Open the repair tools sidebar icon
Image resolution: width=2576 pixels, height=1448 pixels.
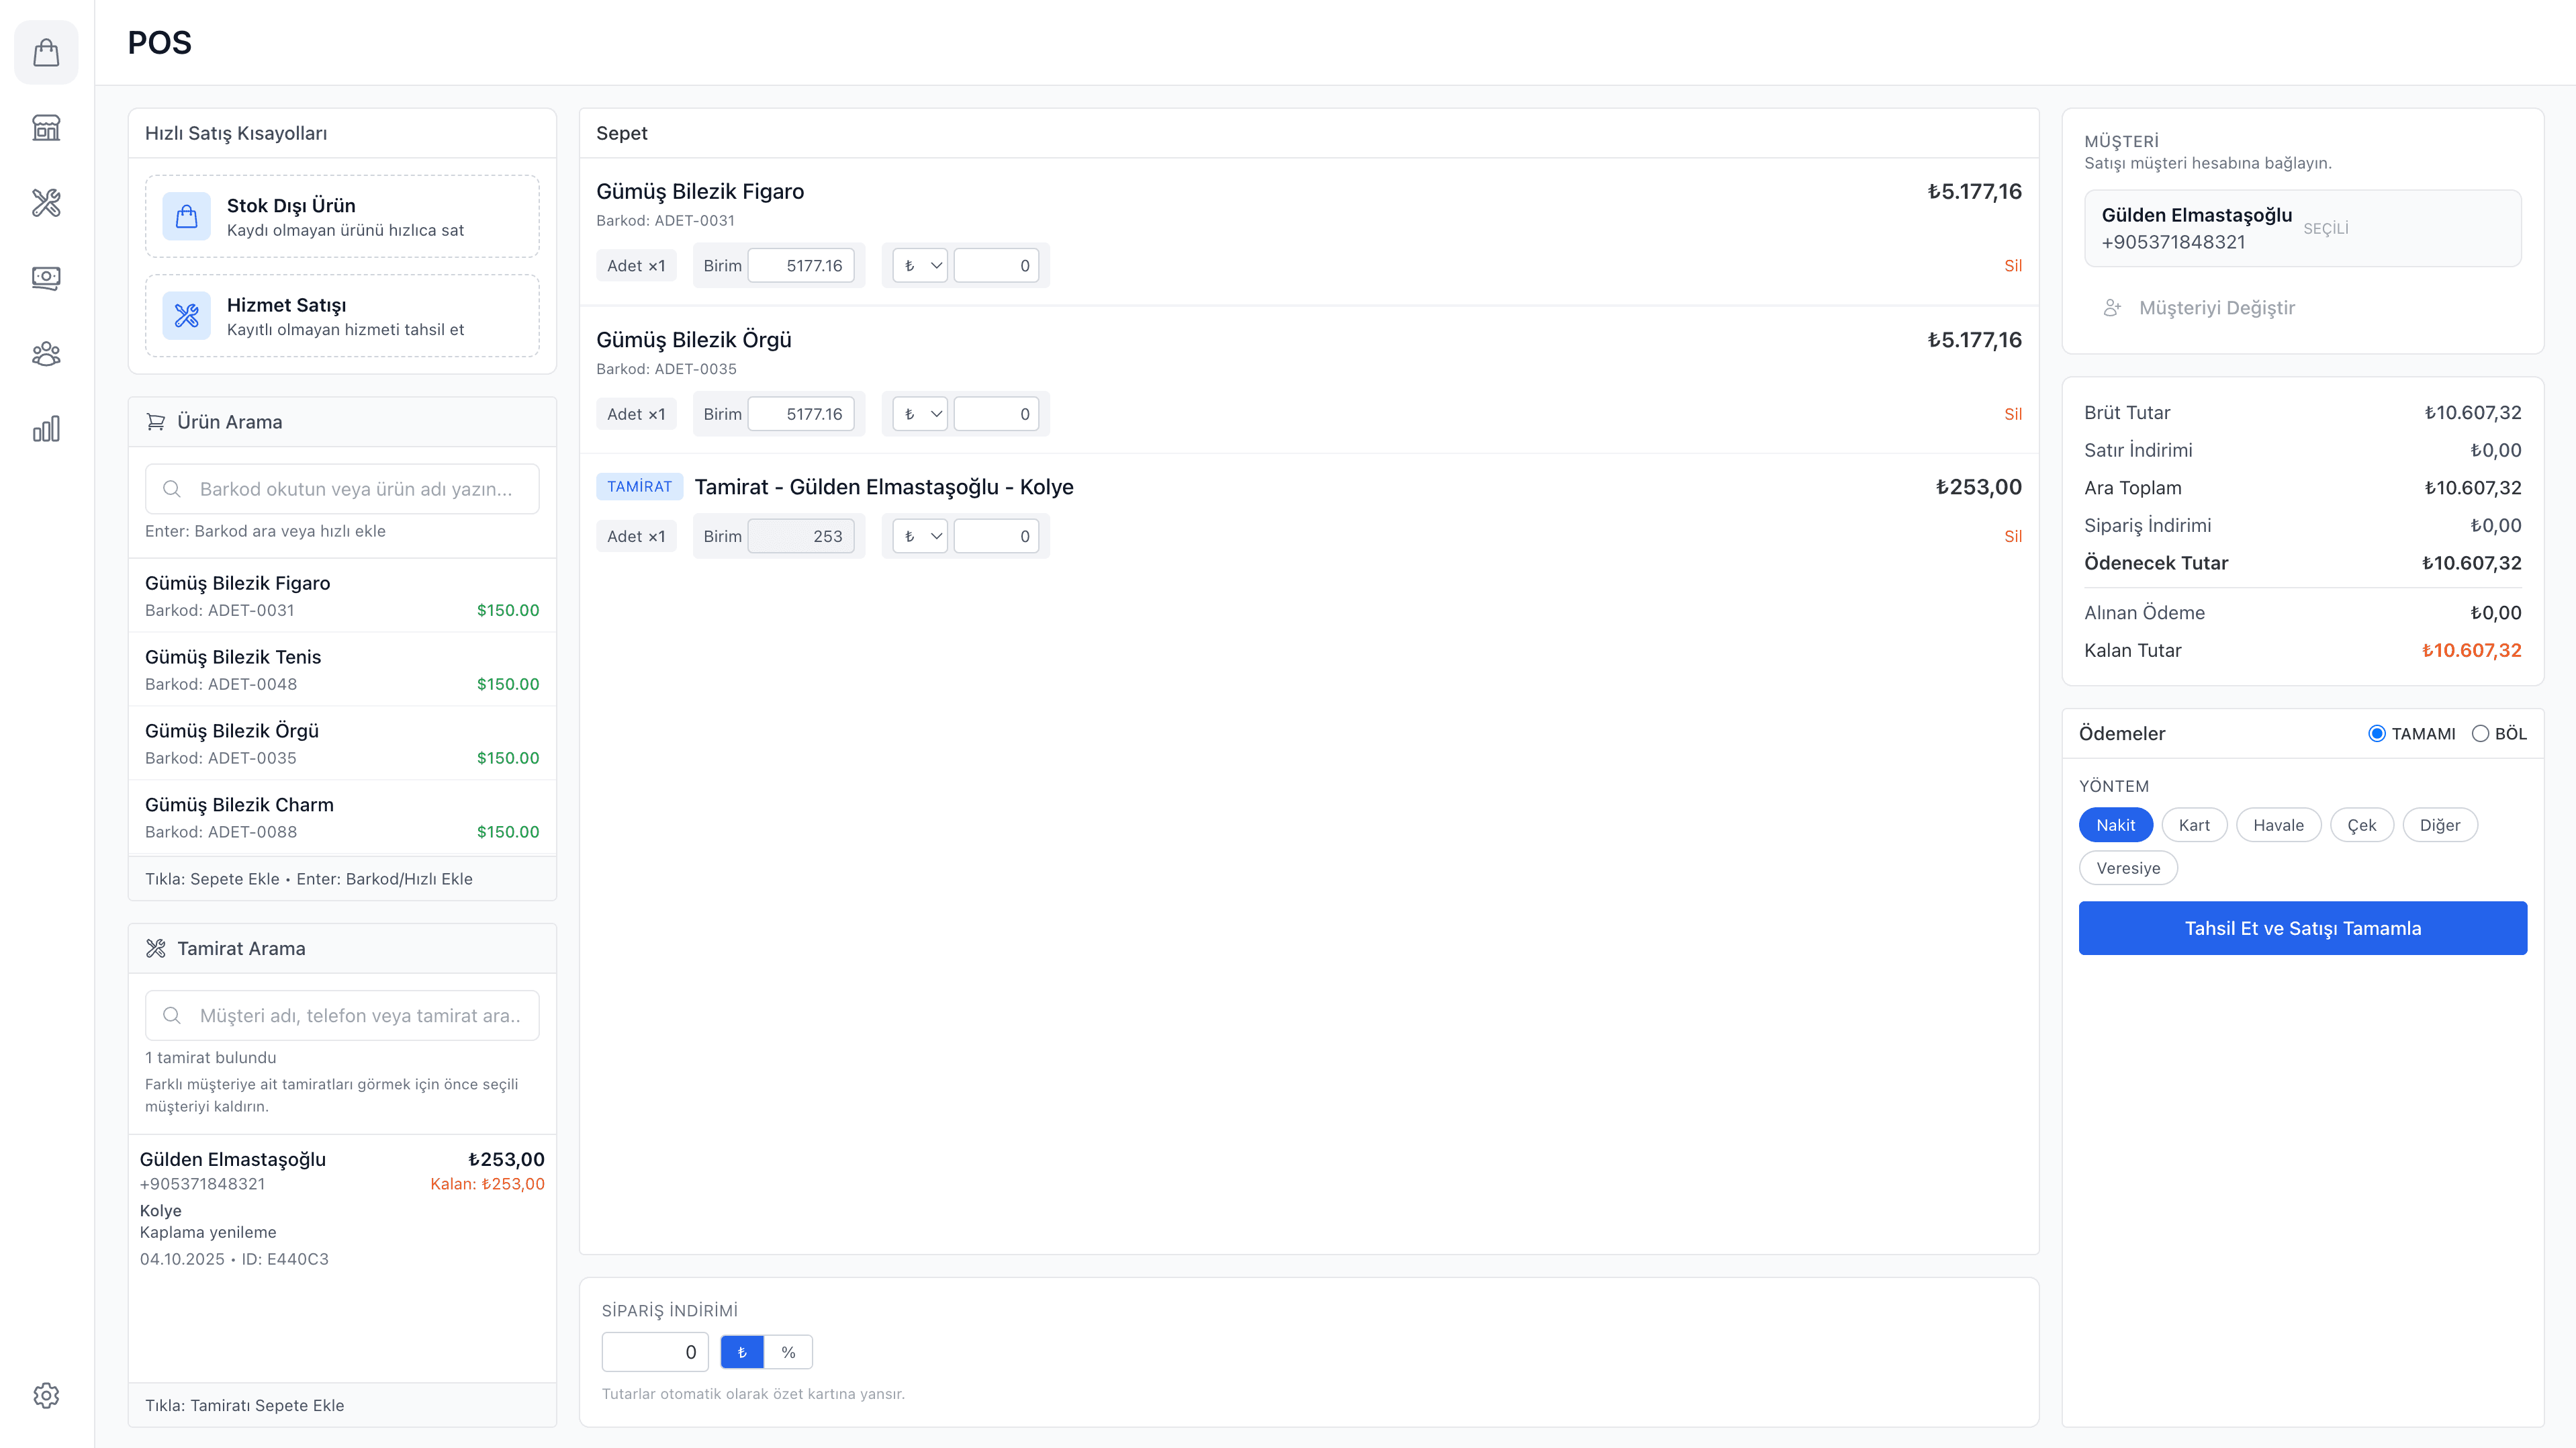(46, 203)
